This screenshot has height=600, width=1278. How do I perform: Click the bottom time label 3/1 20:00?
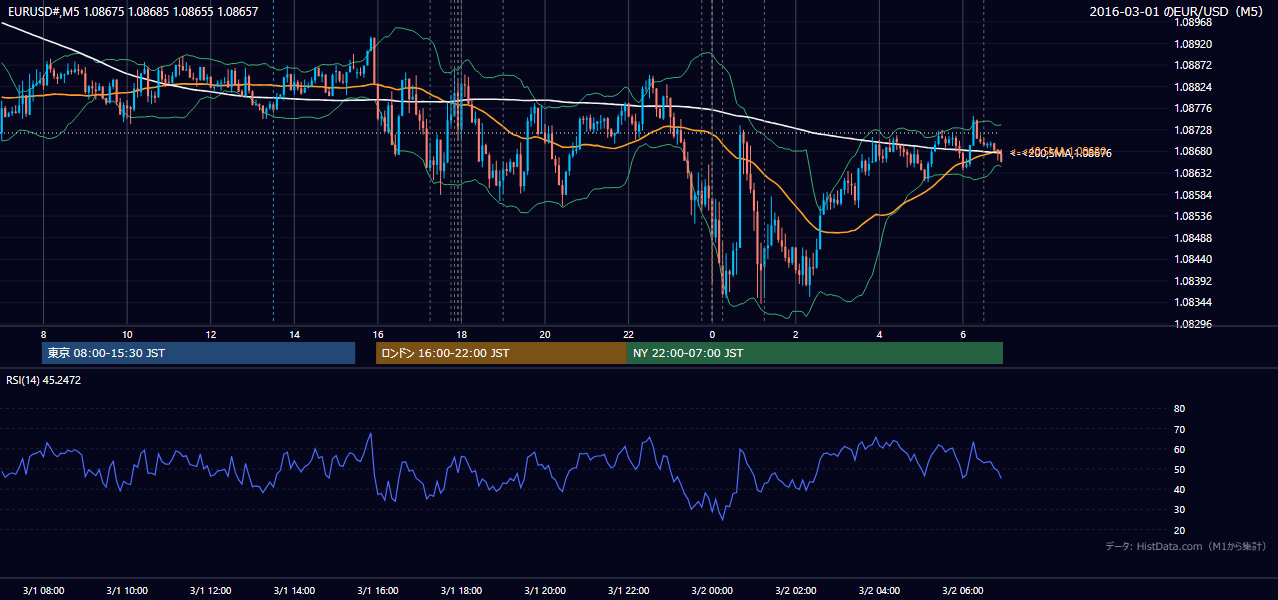[544, 590]
